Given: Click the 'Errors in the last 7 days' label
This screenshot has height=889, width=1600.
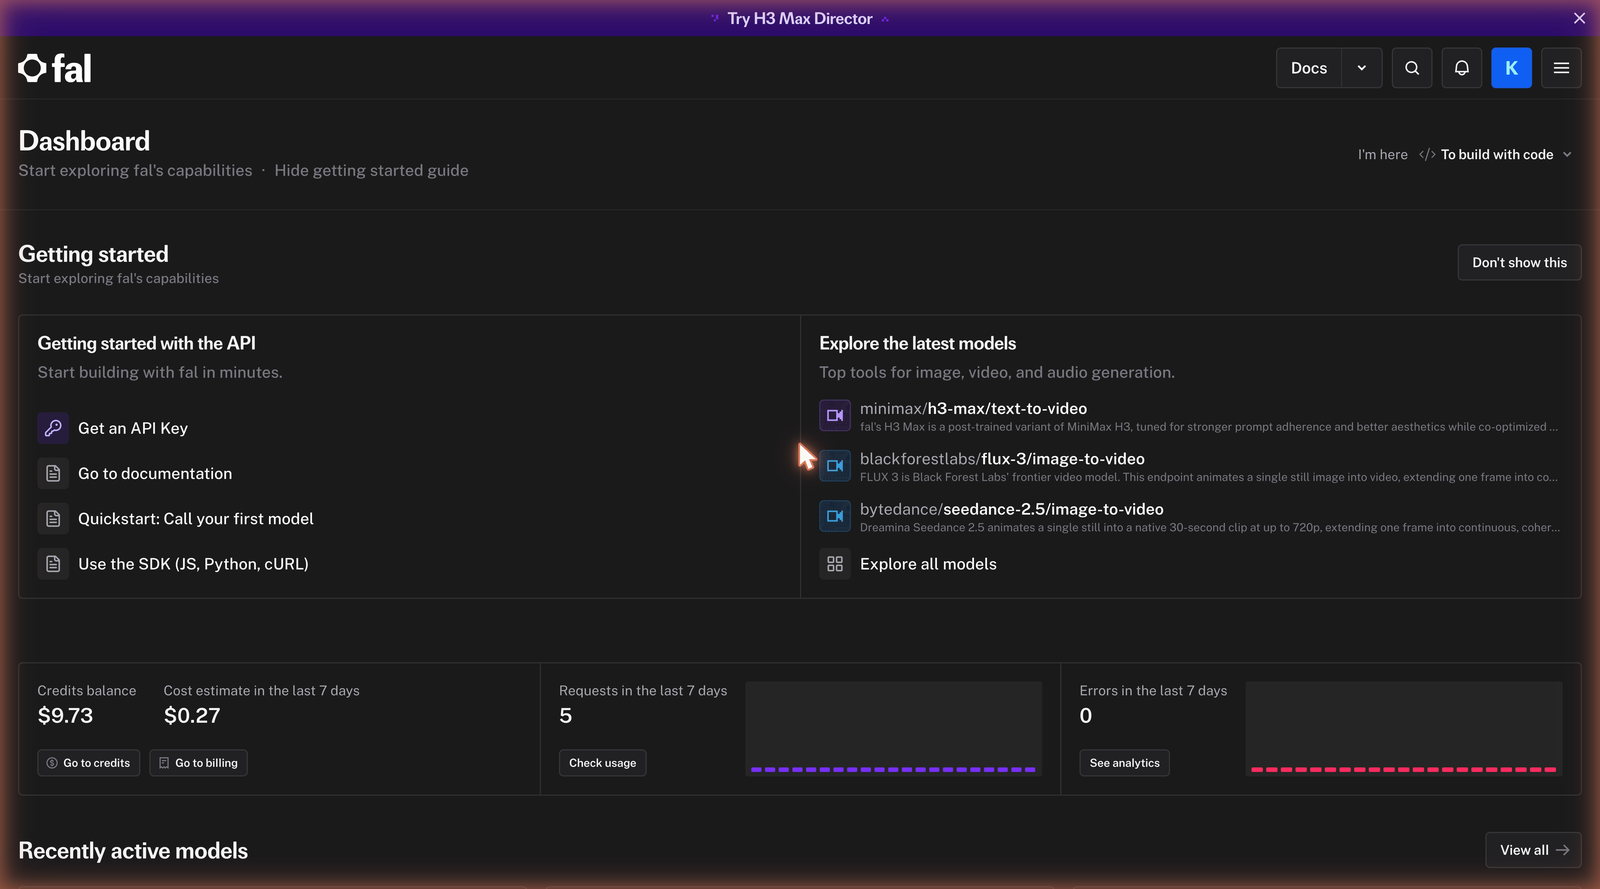Looking at the screenshot, I should pos(1153,691).
